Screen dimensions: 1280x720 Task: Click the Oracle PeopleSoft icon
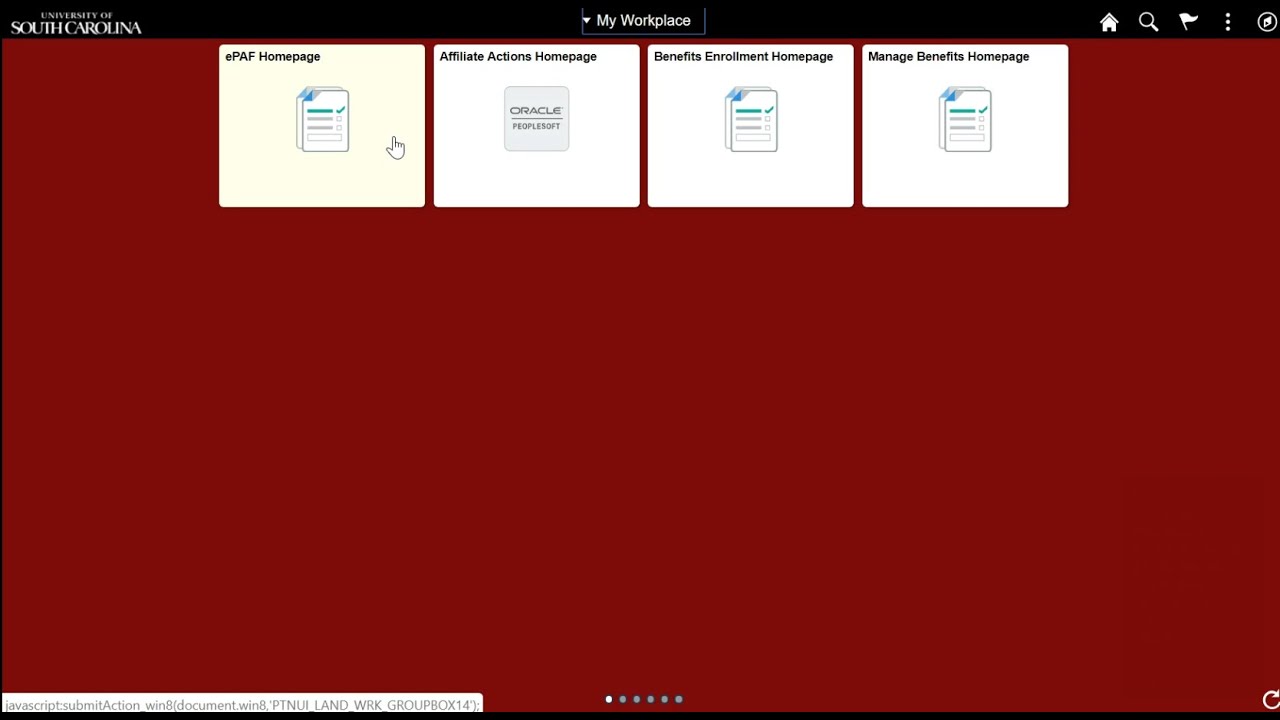[x=537, y=119]
